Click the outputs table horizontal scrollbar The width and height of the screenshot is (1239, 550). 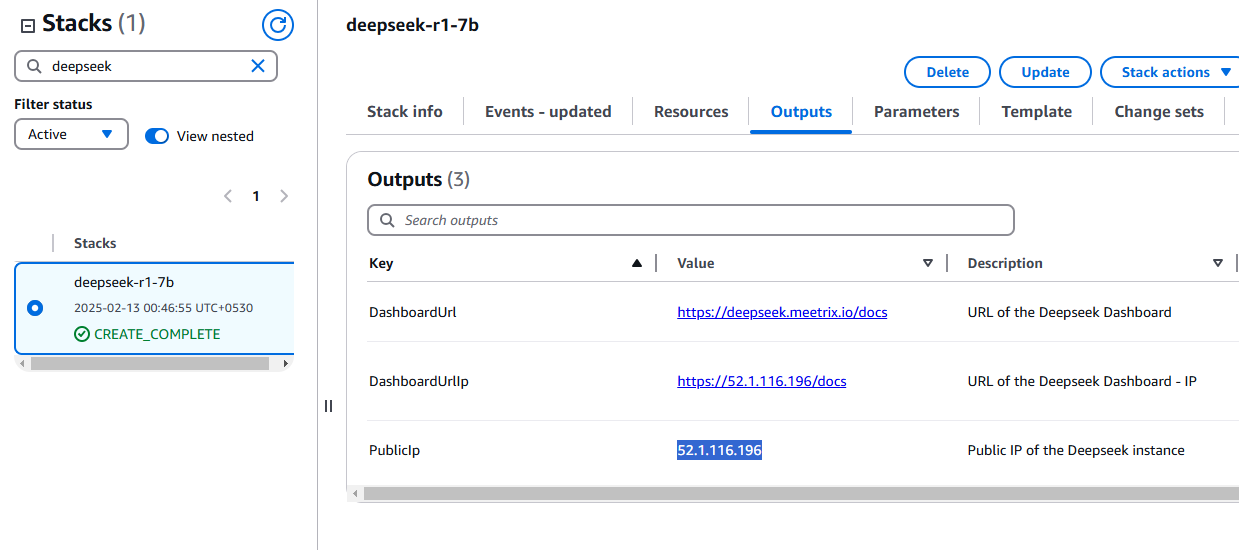800,494
